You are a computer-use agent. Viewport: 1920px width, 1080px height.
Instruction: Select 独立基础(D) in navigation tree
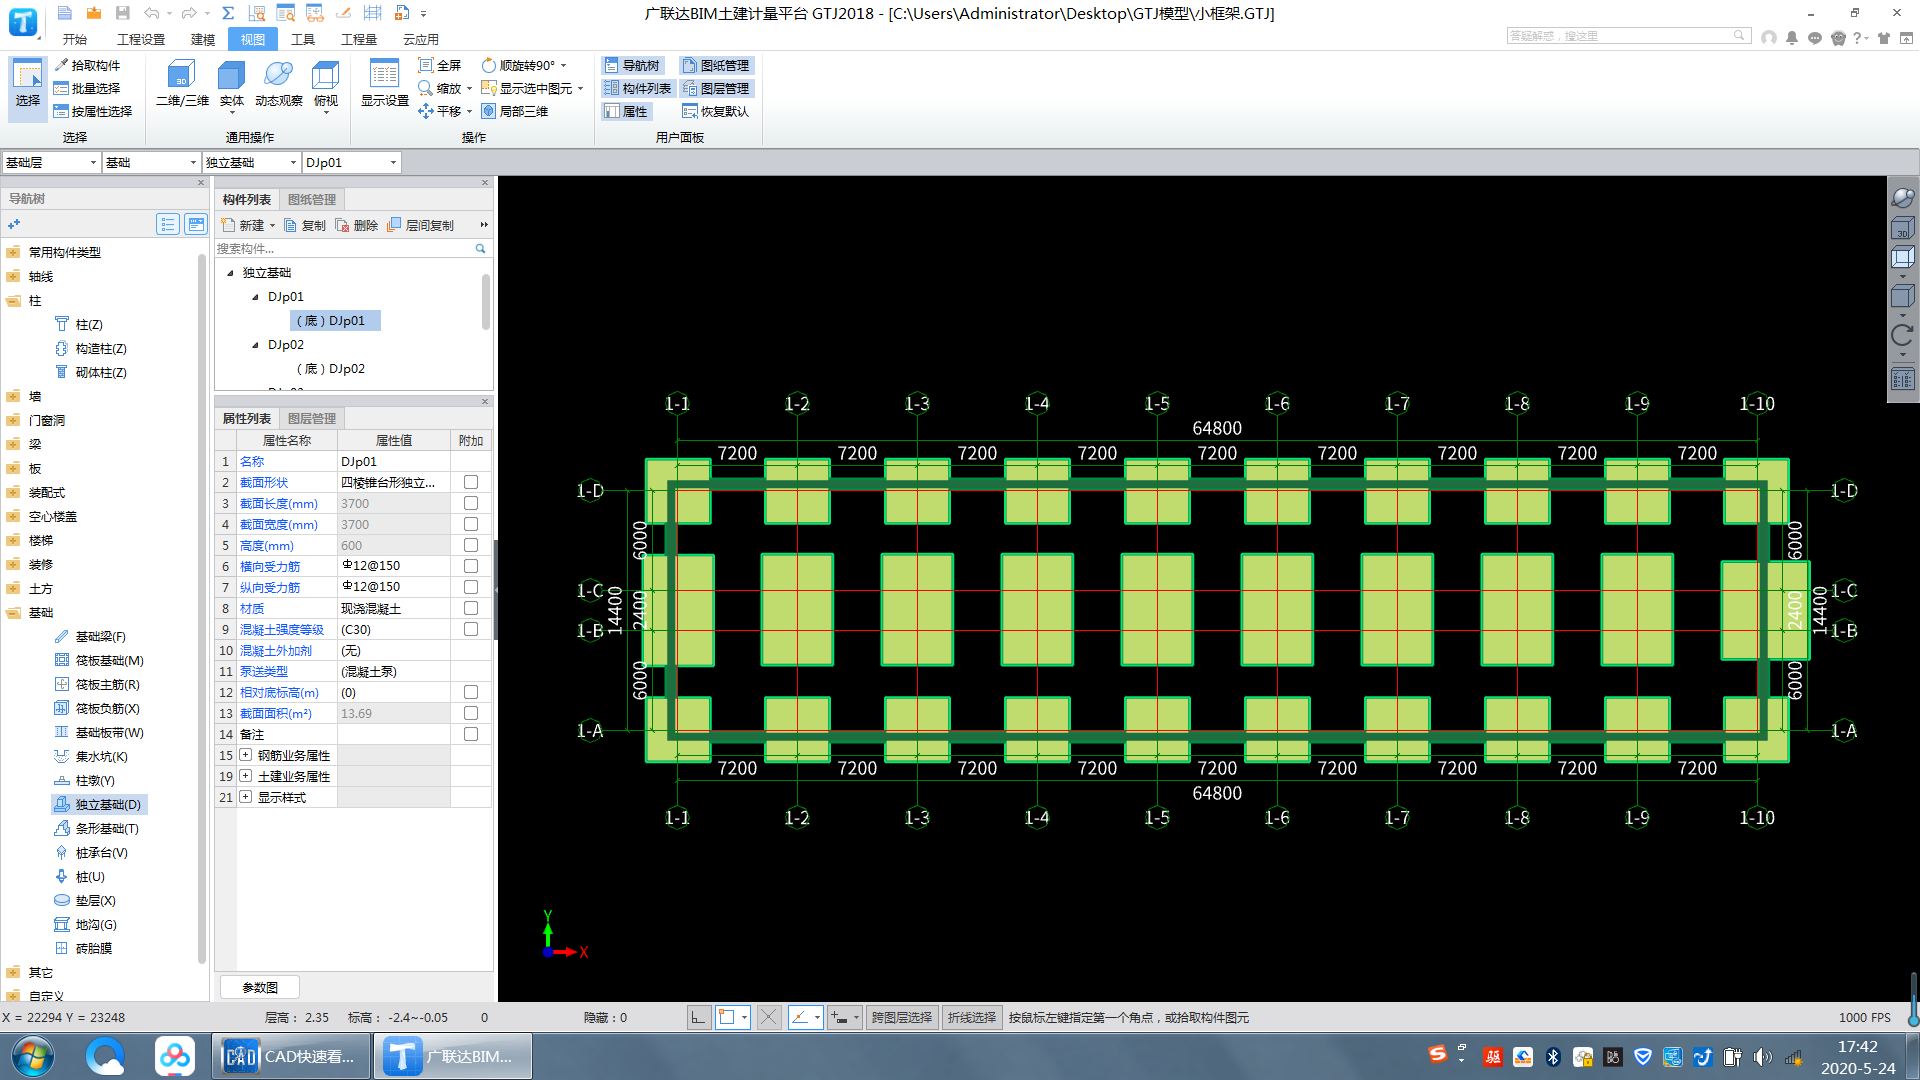click(98, 804)
